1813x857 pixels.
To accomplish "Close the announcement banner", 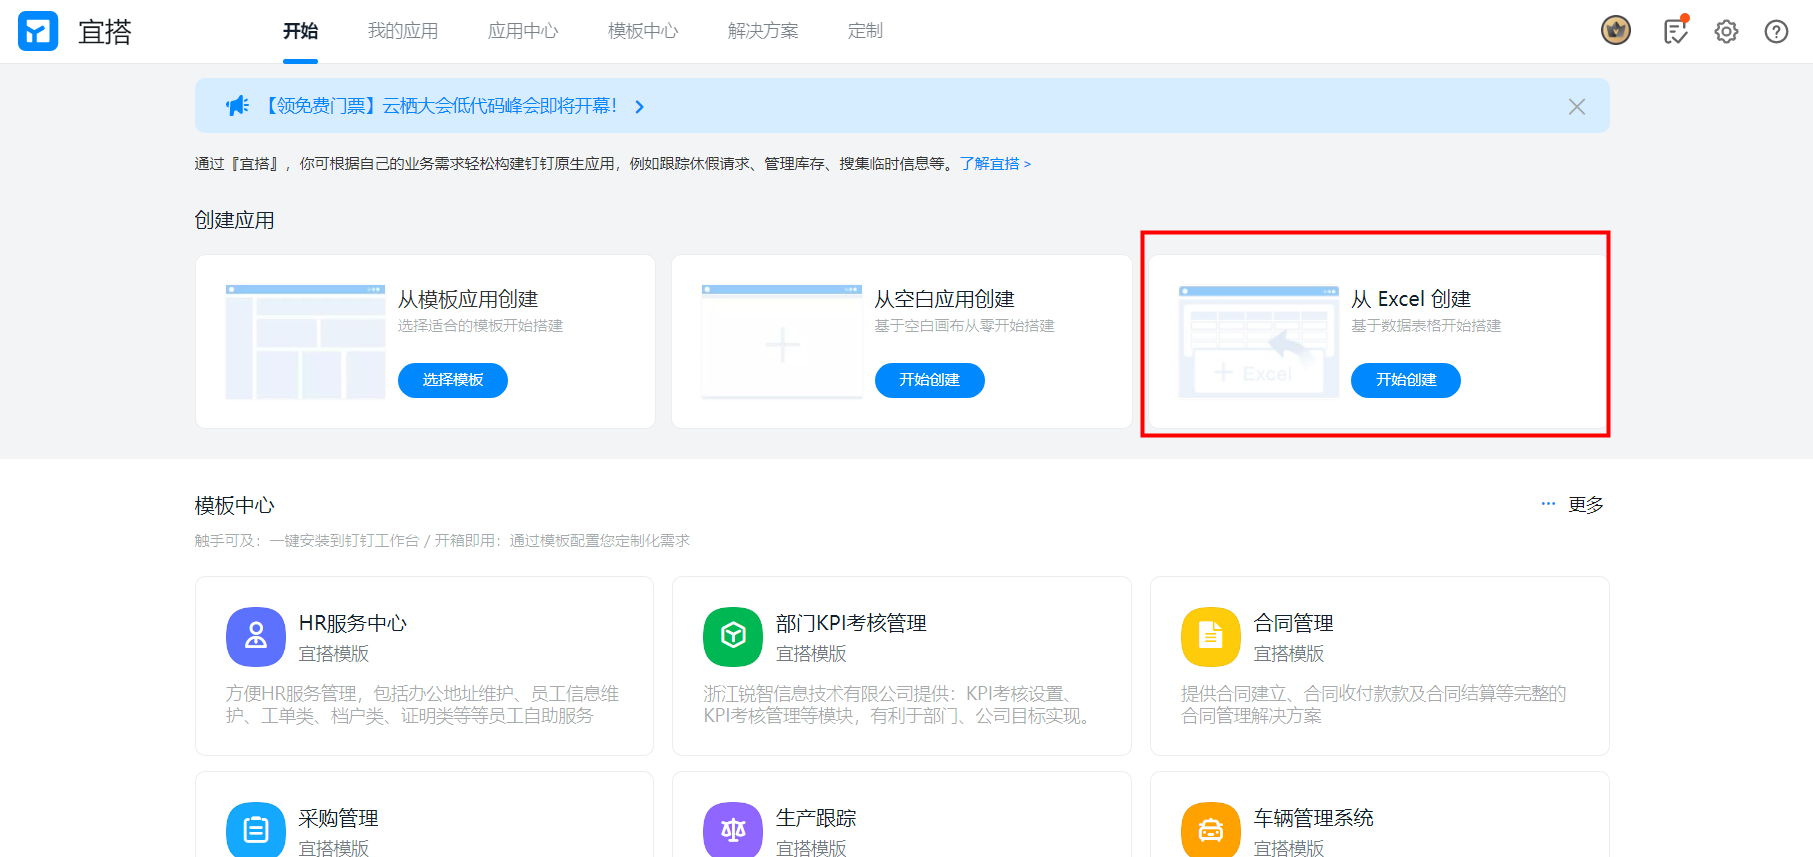I will click(x=1577, y=107).
